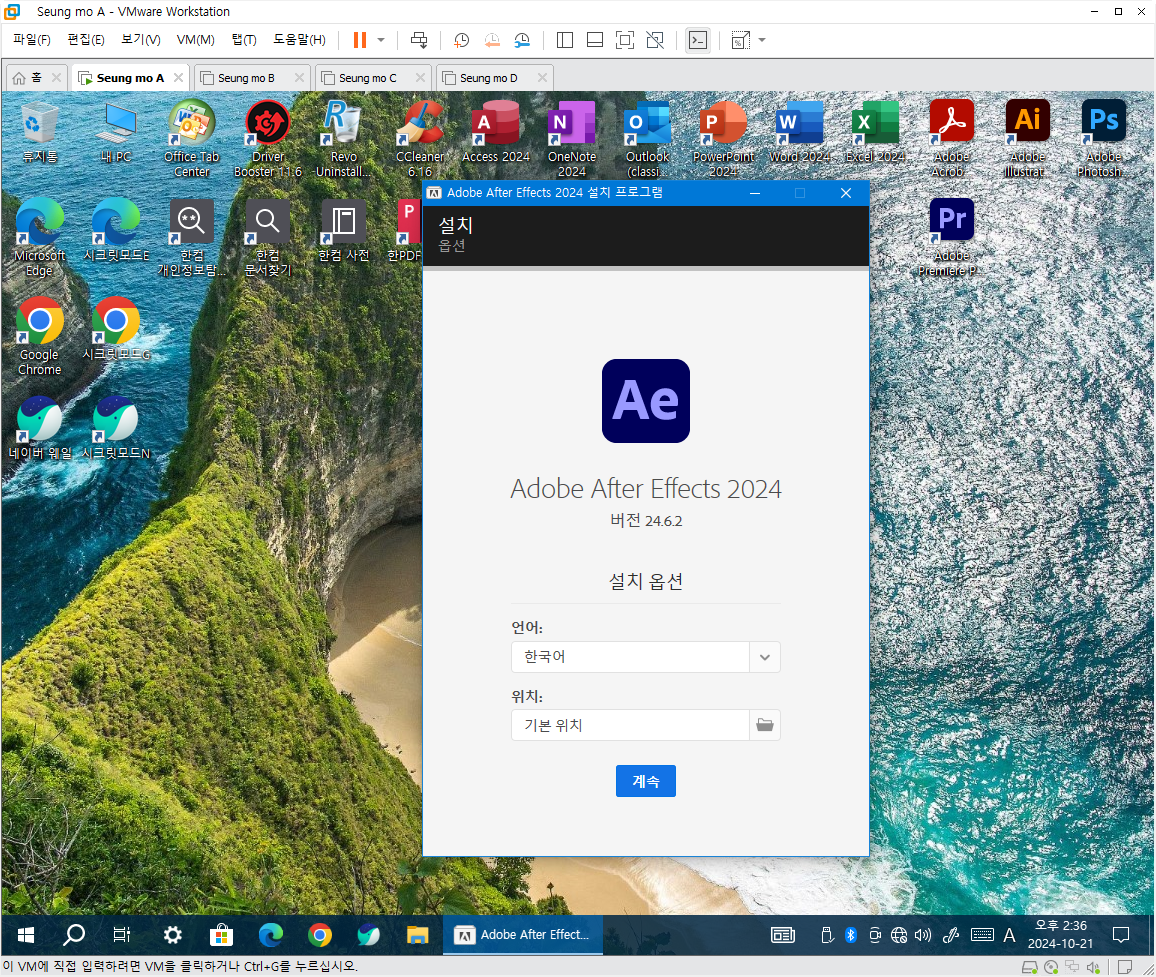Screen dimensions: 1156x977
Task: Open the 보기(V) menu in VMware
Action: click(141, 40)
